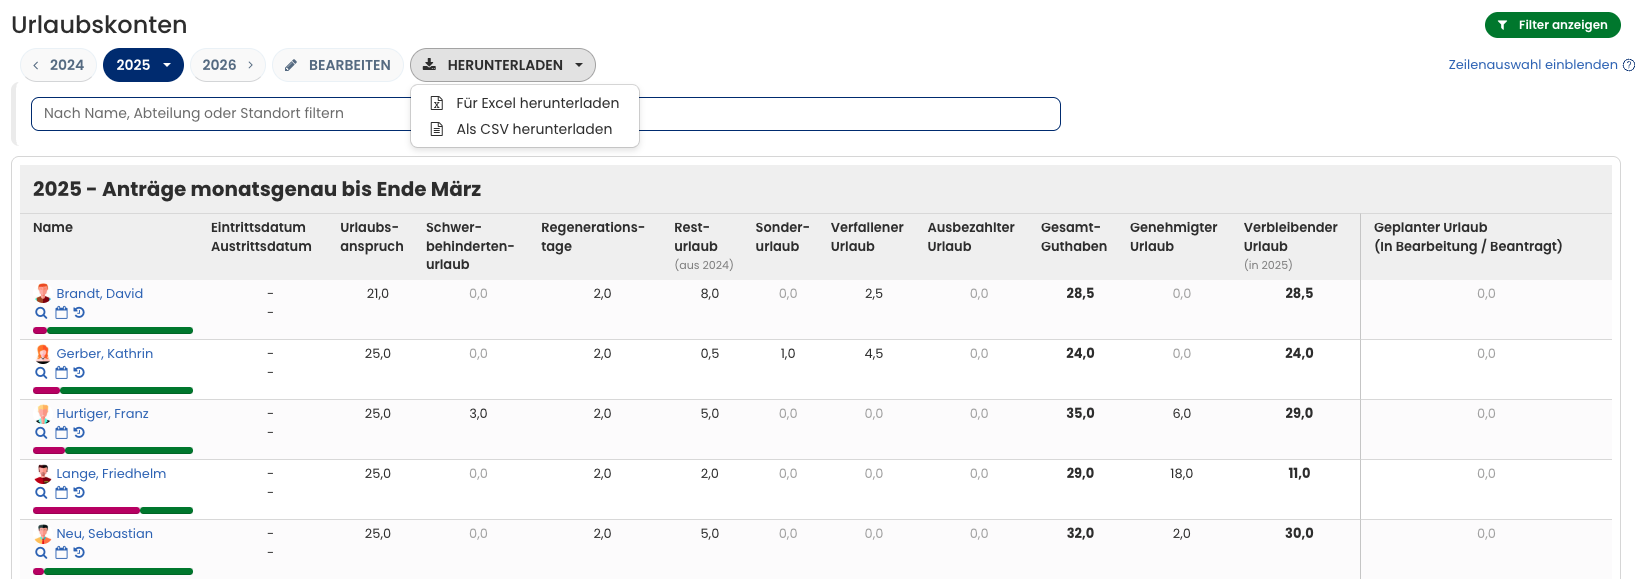Viewport: 1635px width, 579px height.
Task: Toggle filters with Filter anzeigen button
Action: click(1552, 25)
